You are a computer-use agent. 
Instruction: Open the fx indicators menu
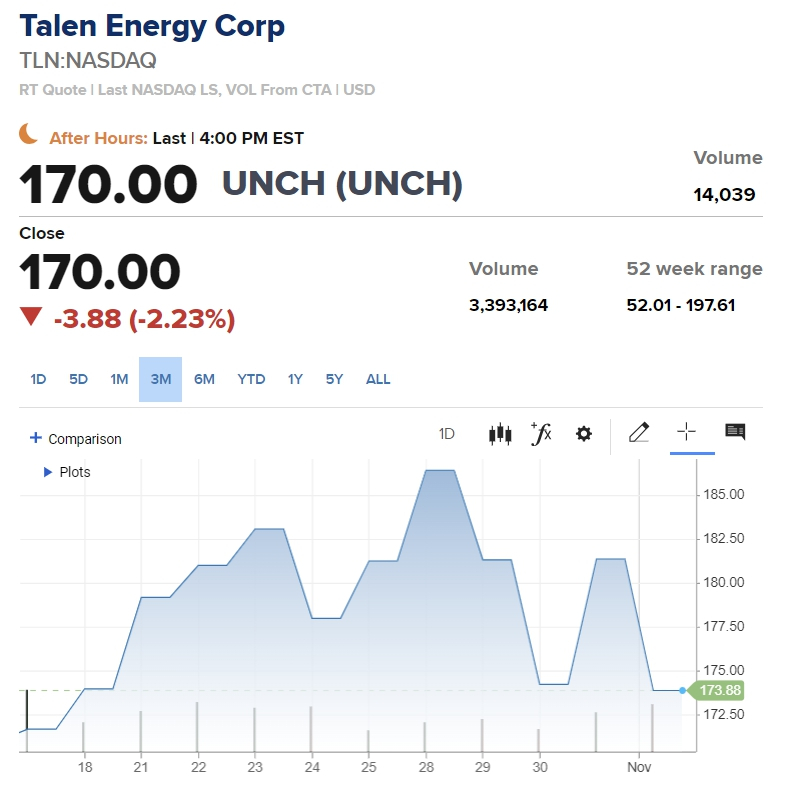pyautogui.click(x=541, y=434)
